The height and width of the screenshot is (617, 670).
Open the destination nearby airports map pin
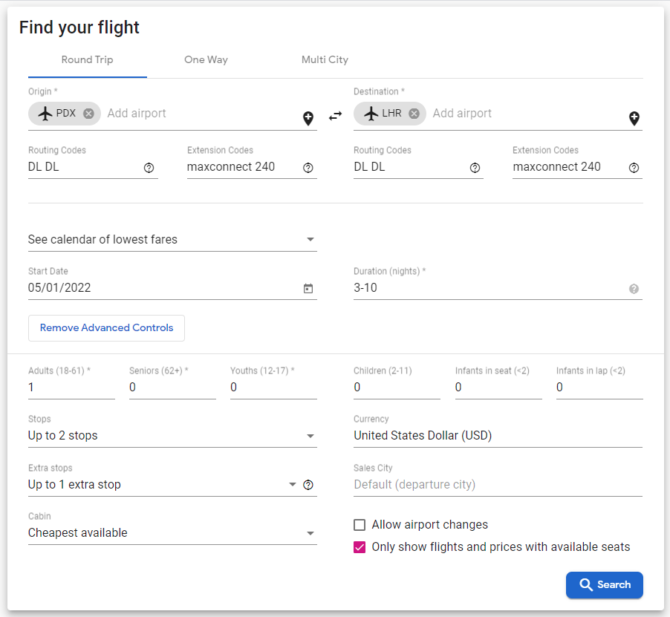point(634,118)
